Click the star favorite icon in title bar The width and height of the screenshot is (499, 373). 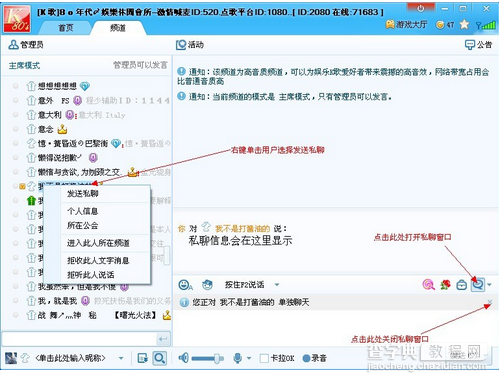pos(464,24)
